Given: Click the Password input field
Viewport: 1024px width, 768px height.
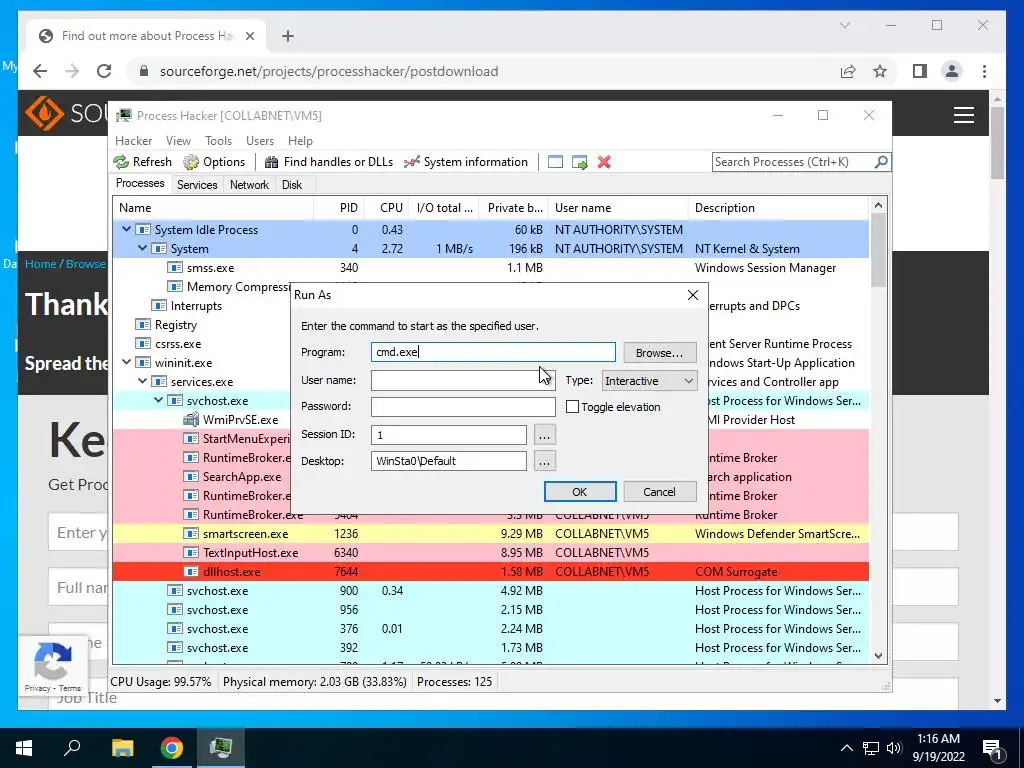Looking at the screenshot, I should coord(463,406).
